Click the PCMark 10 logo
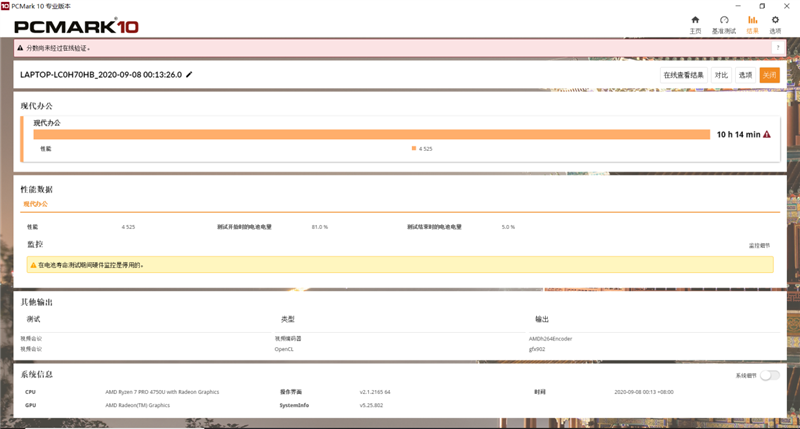 pyautogui.click(x=77, y=26)
